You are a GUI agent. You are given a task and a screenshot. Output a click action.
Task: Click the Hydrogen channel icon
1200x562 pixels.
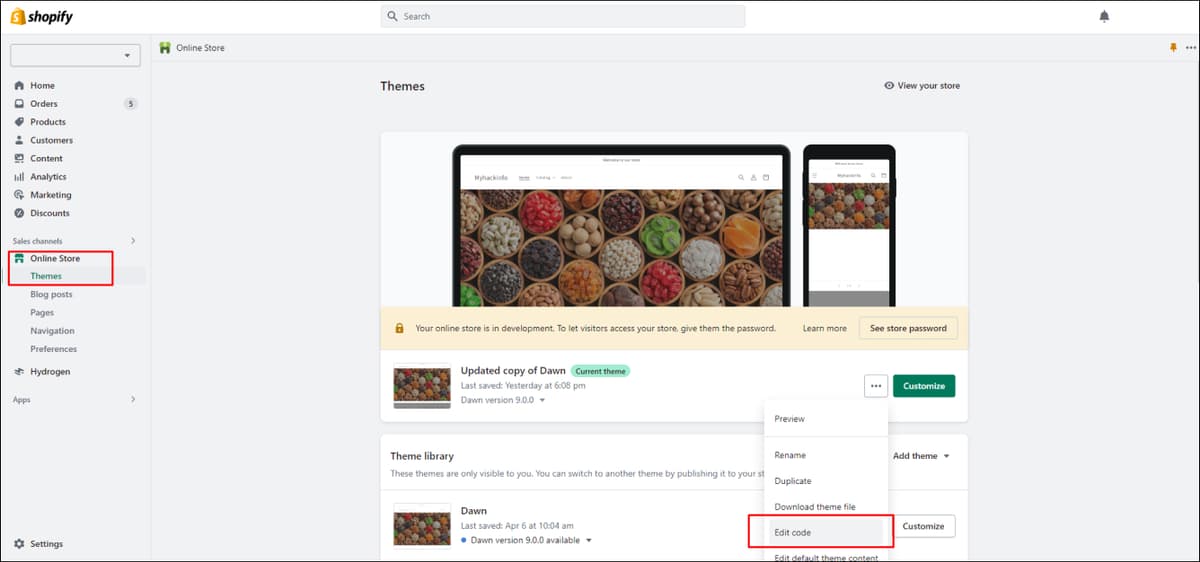pos(19,372)
